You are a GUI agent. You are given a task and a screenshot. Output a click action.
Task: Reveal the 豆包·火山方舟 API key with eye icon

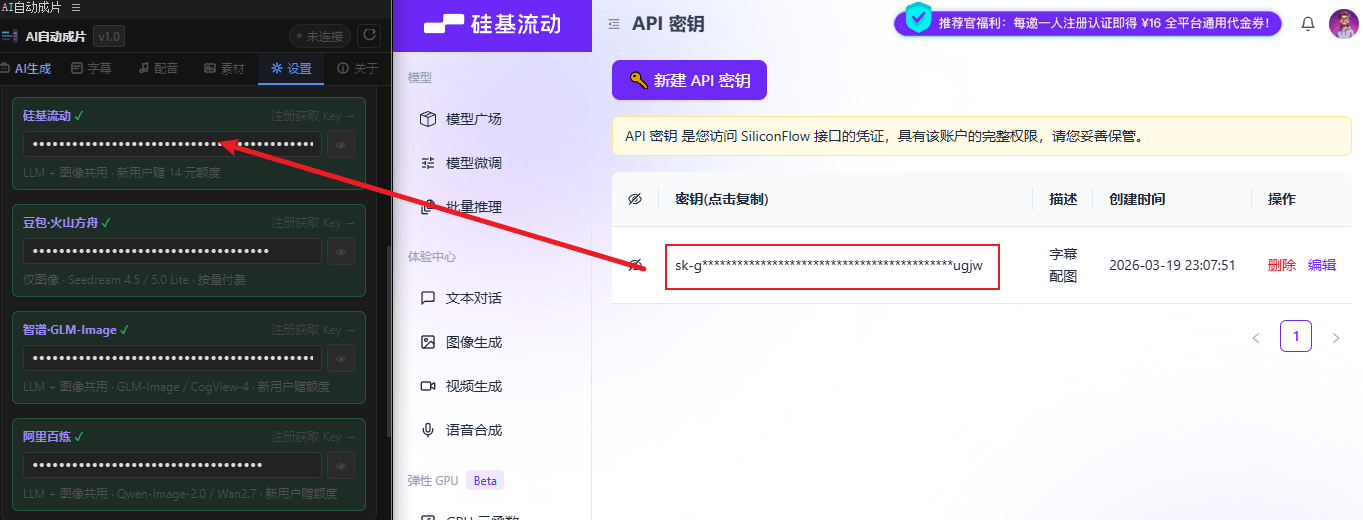click(x=341, y=251)
